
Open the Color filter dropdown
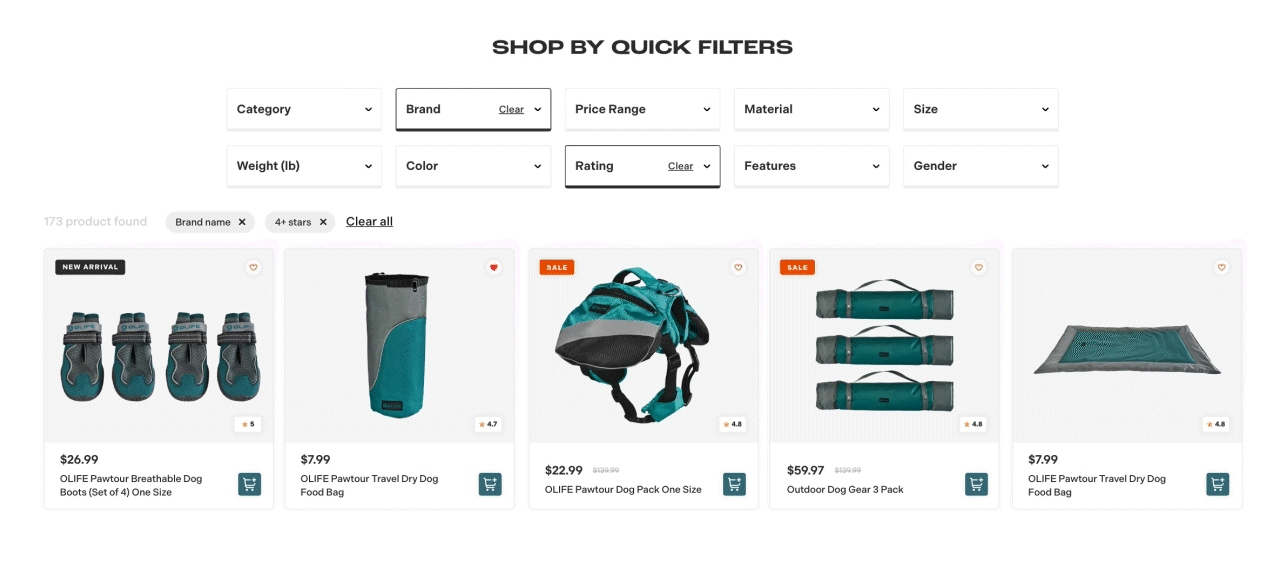(x=473, y=166)
